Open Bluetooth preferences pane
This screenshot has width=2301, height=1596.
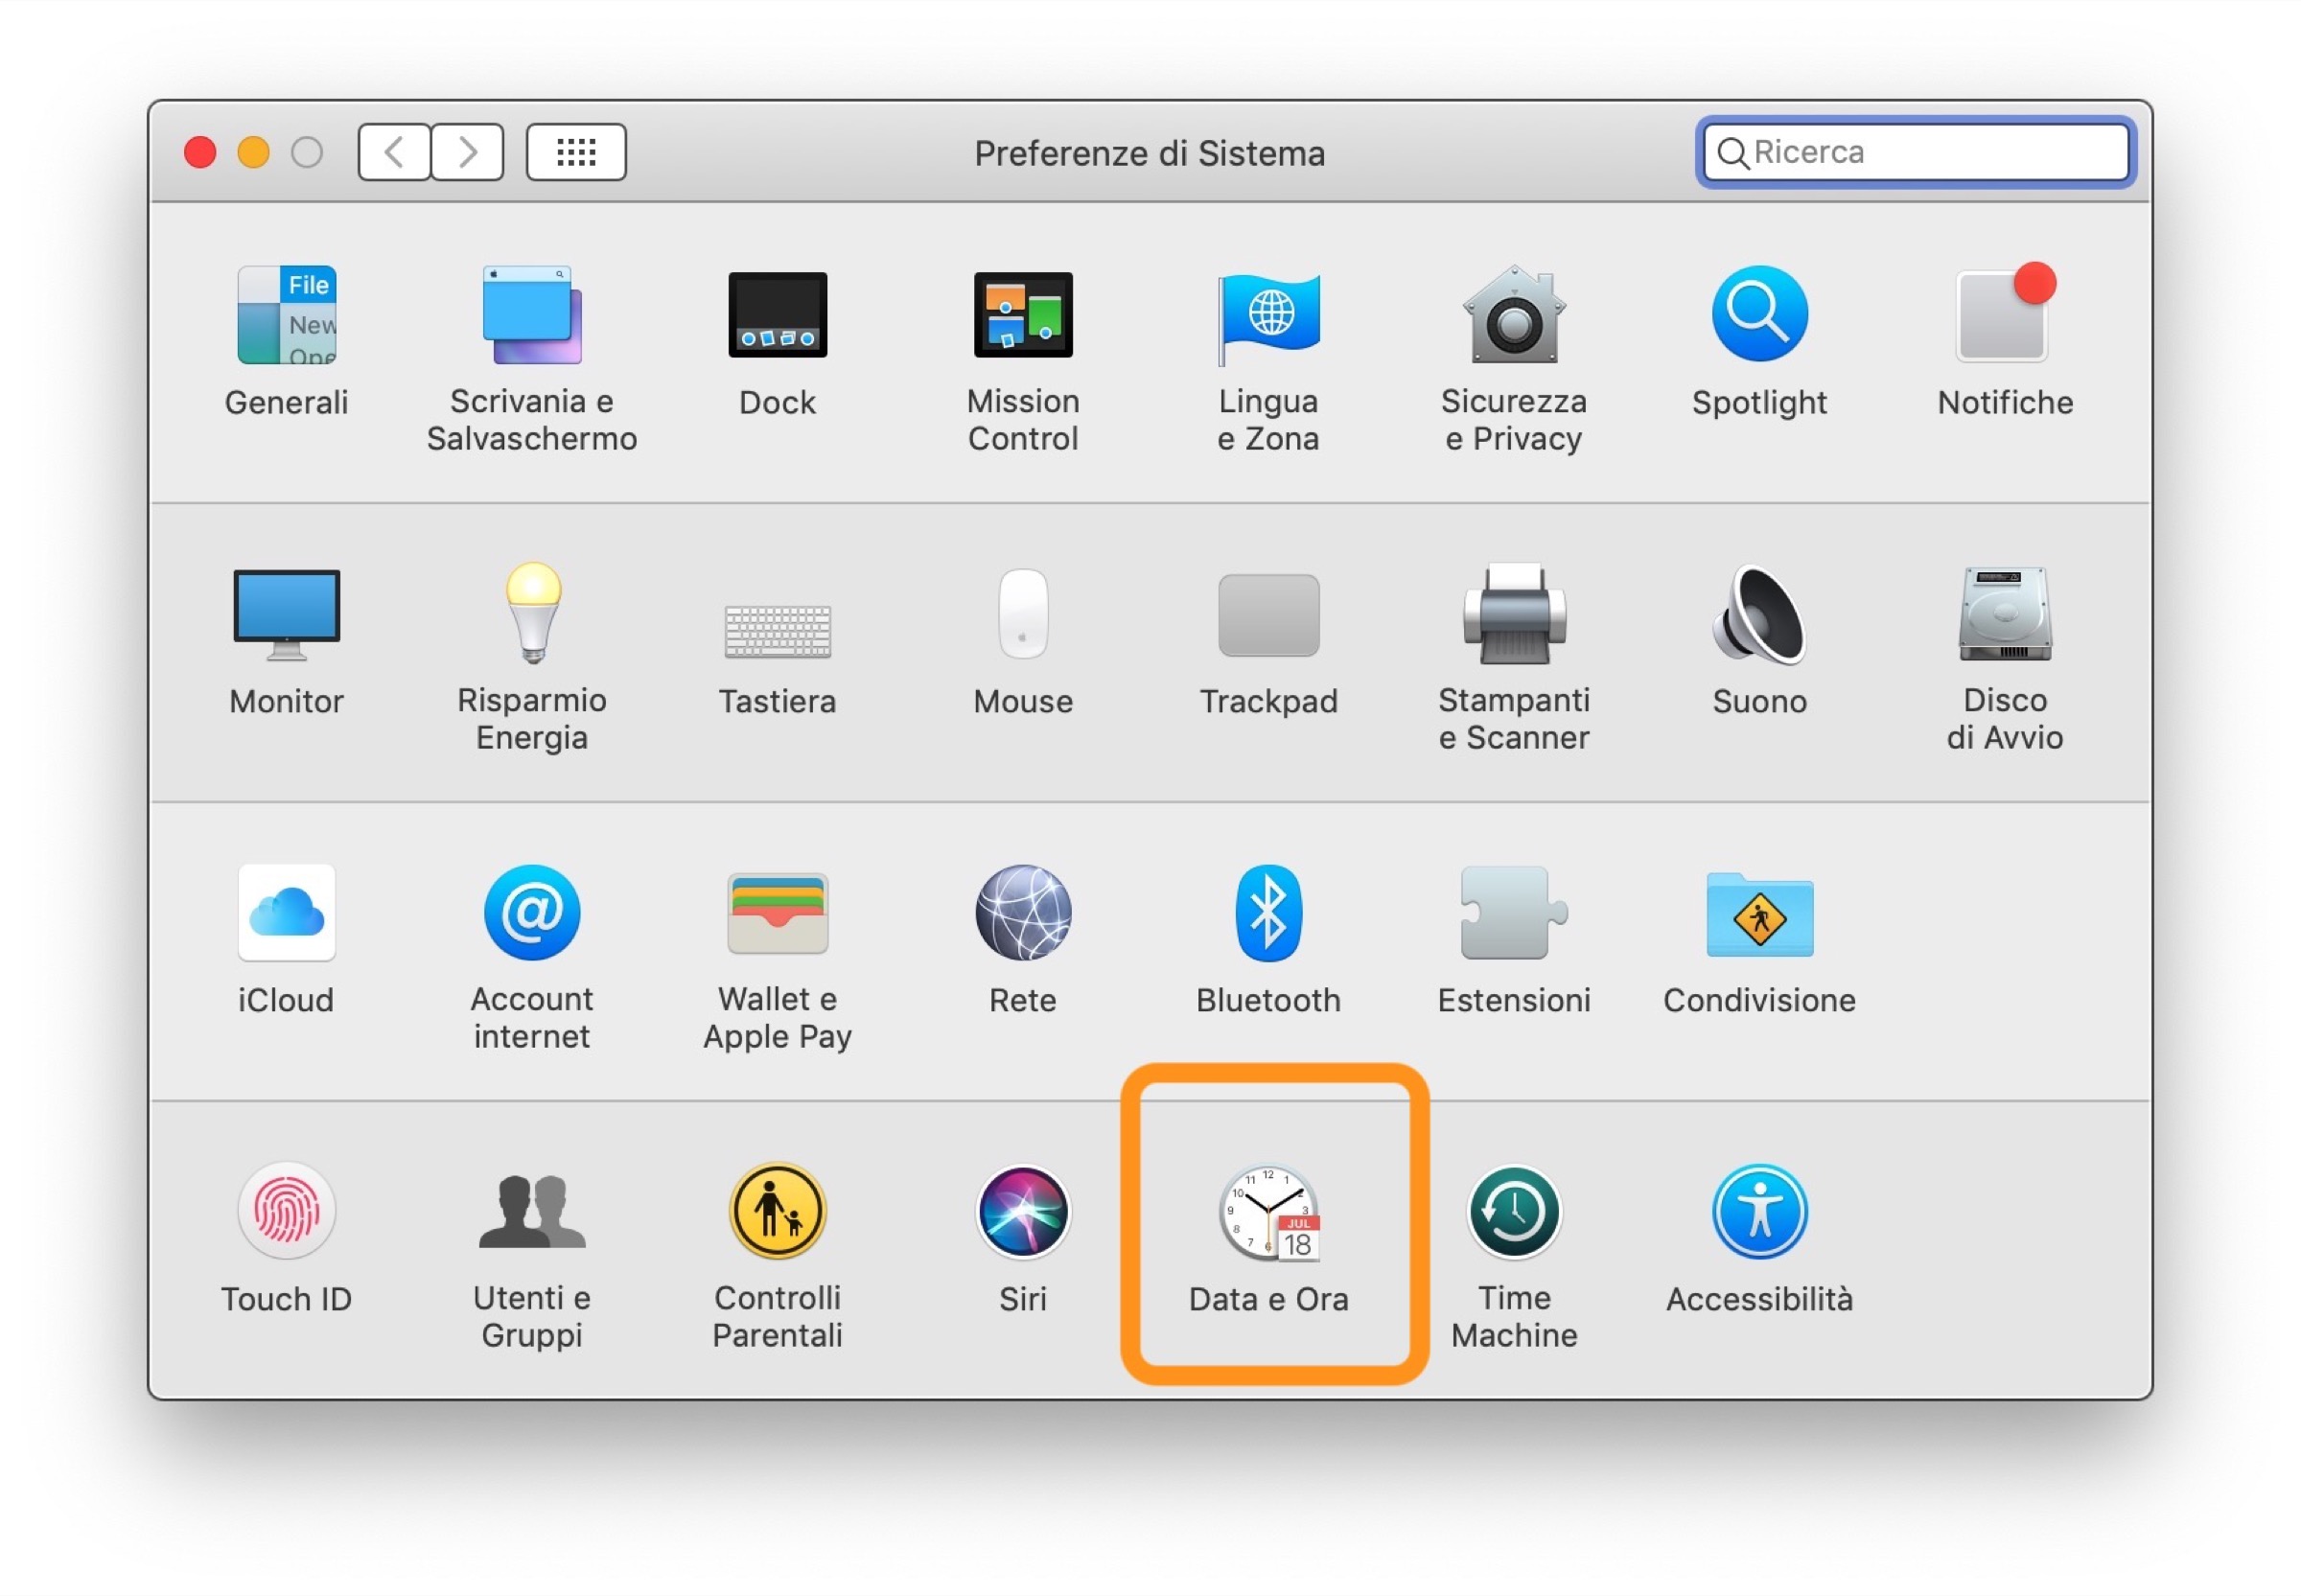(x=1268, y=913)
